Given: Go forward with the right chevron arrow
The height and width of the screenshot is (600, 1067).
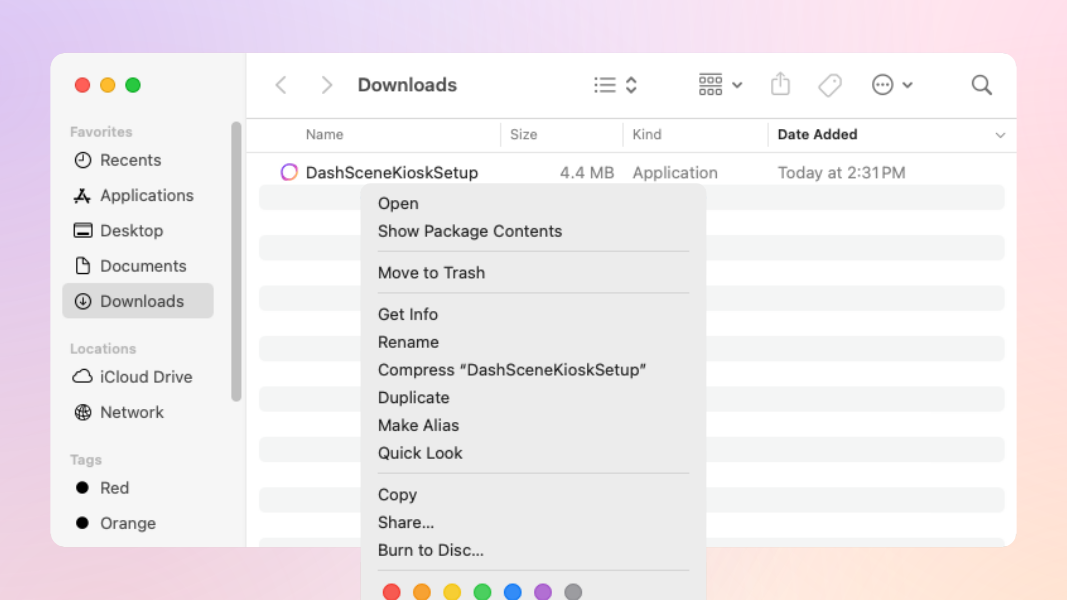Looking at the screenshot, I should click(327, 85).
